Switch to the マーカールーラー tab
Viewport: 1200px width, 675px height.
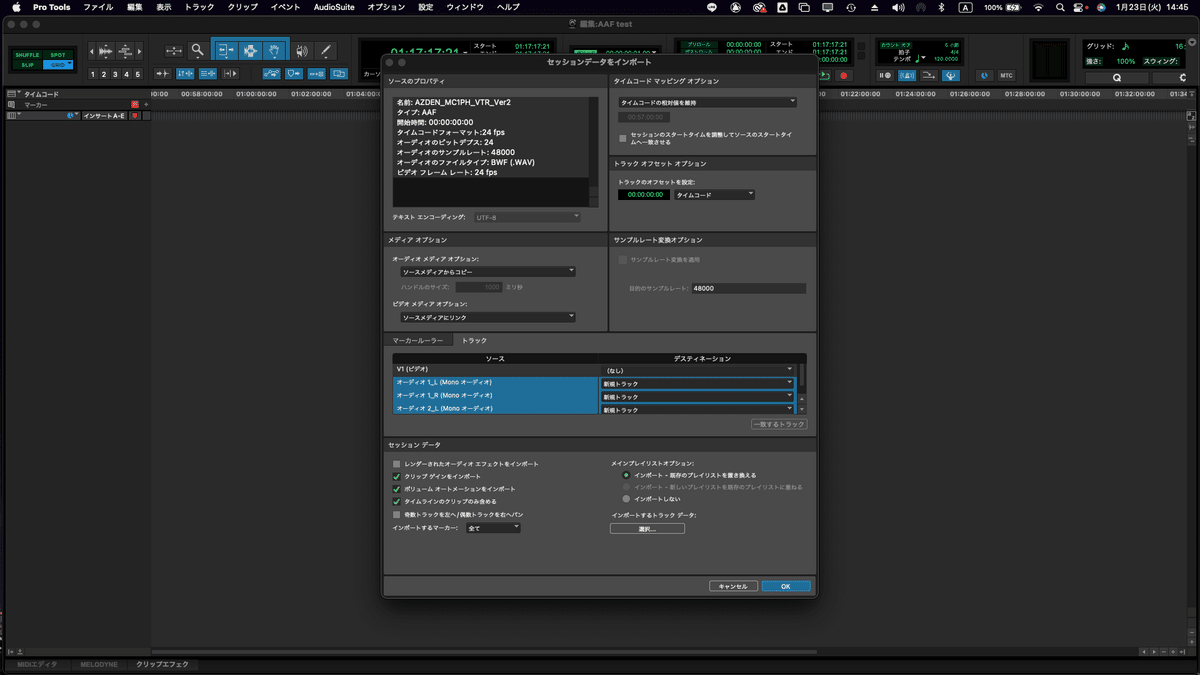(418, 341)
